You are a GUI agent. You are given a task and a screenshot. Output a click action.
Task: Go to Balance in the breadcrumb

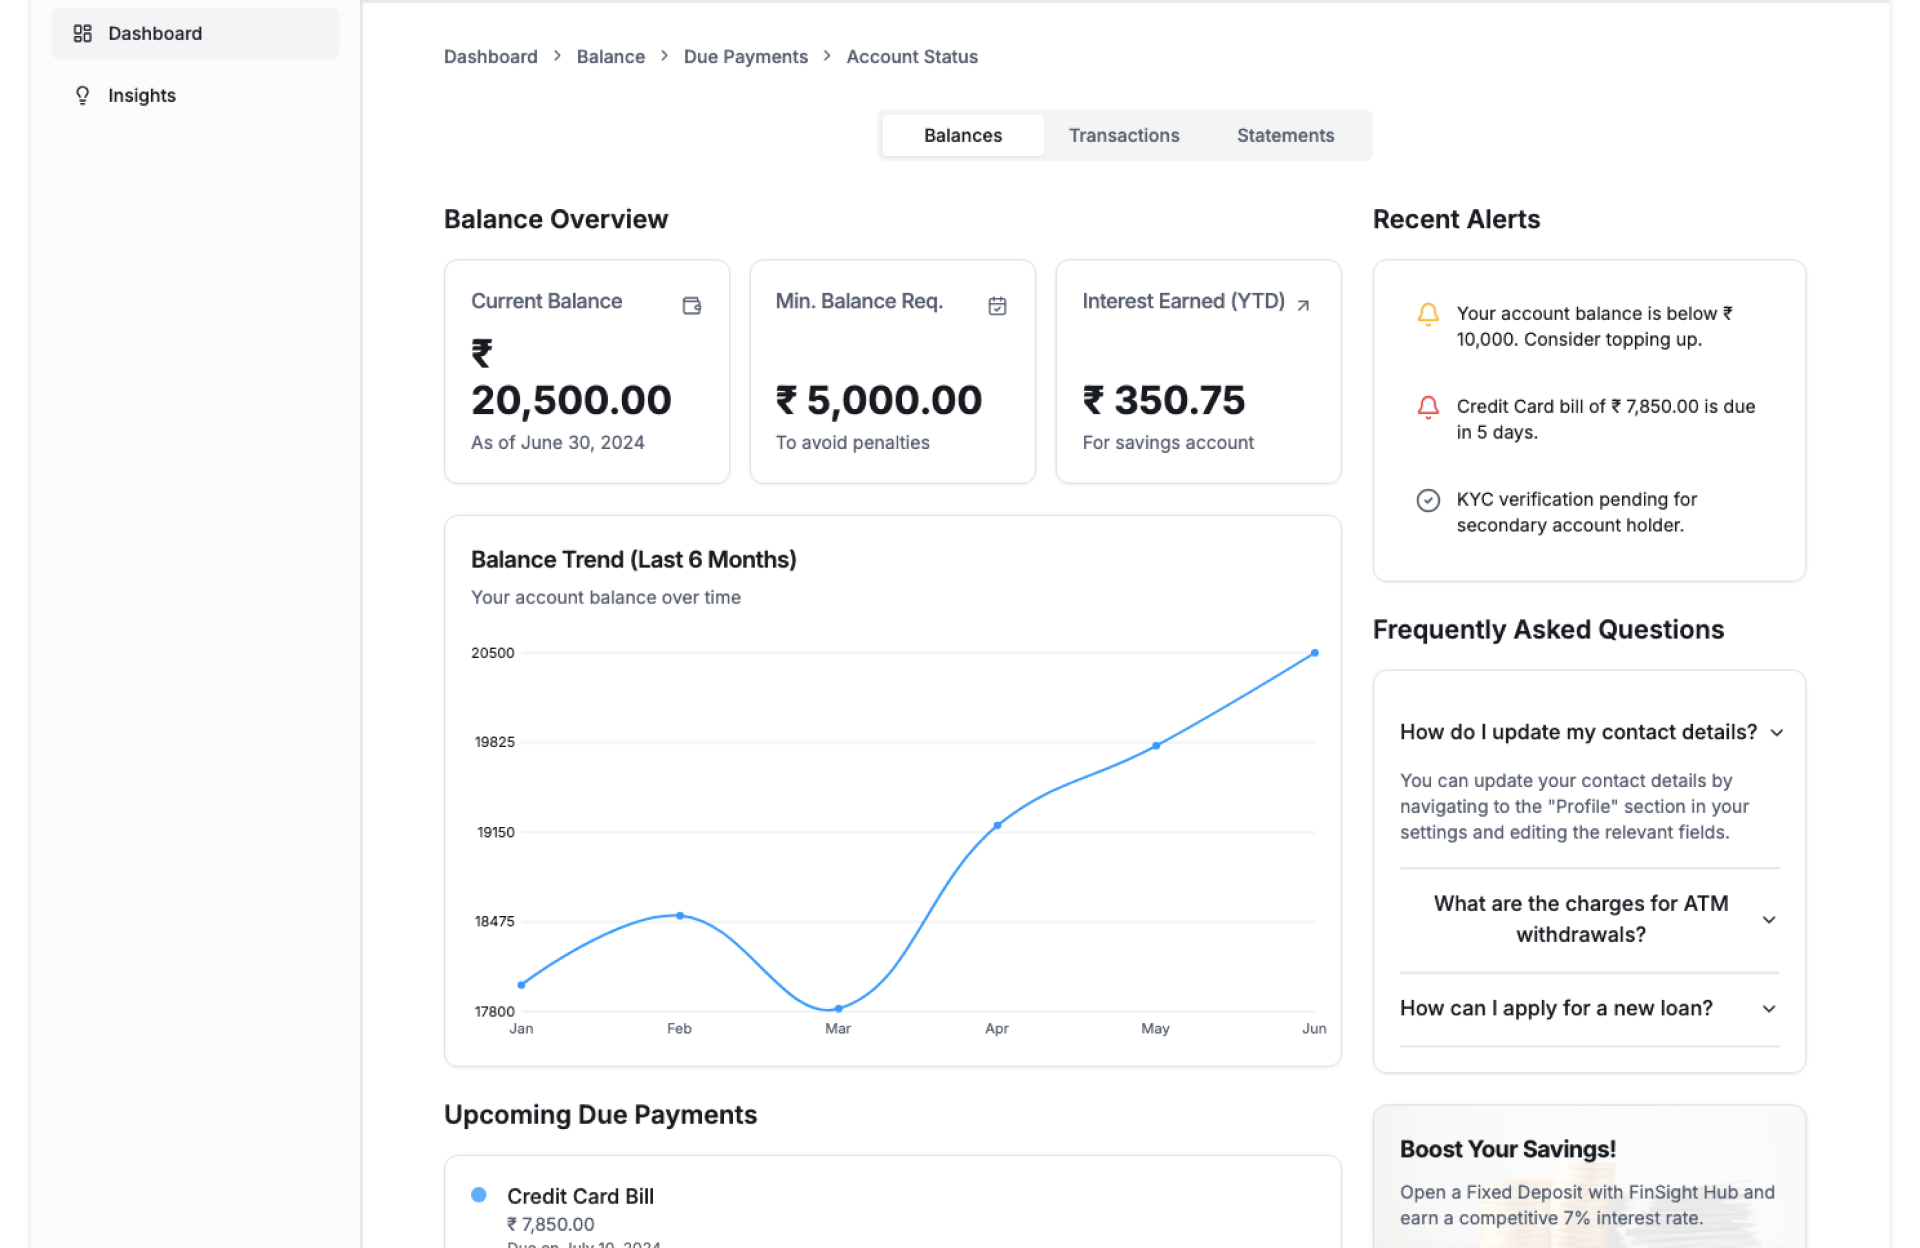pos(610,57)
